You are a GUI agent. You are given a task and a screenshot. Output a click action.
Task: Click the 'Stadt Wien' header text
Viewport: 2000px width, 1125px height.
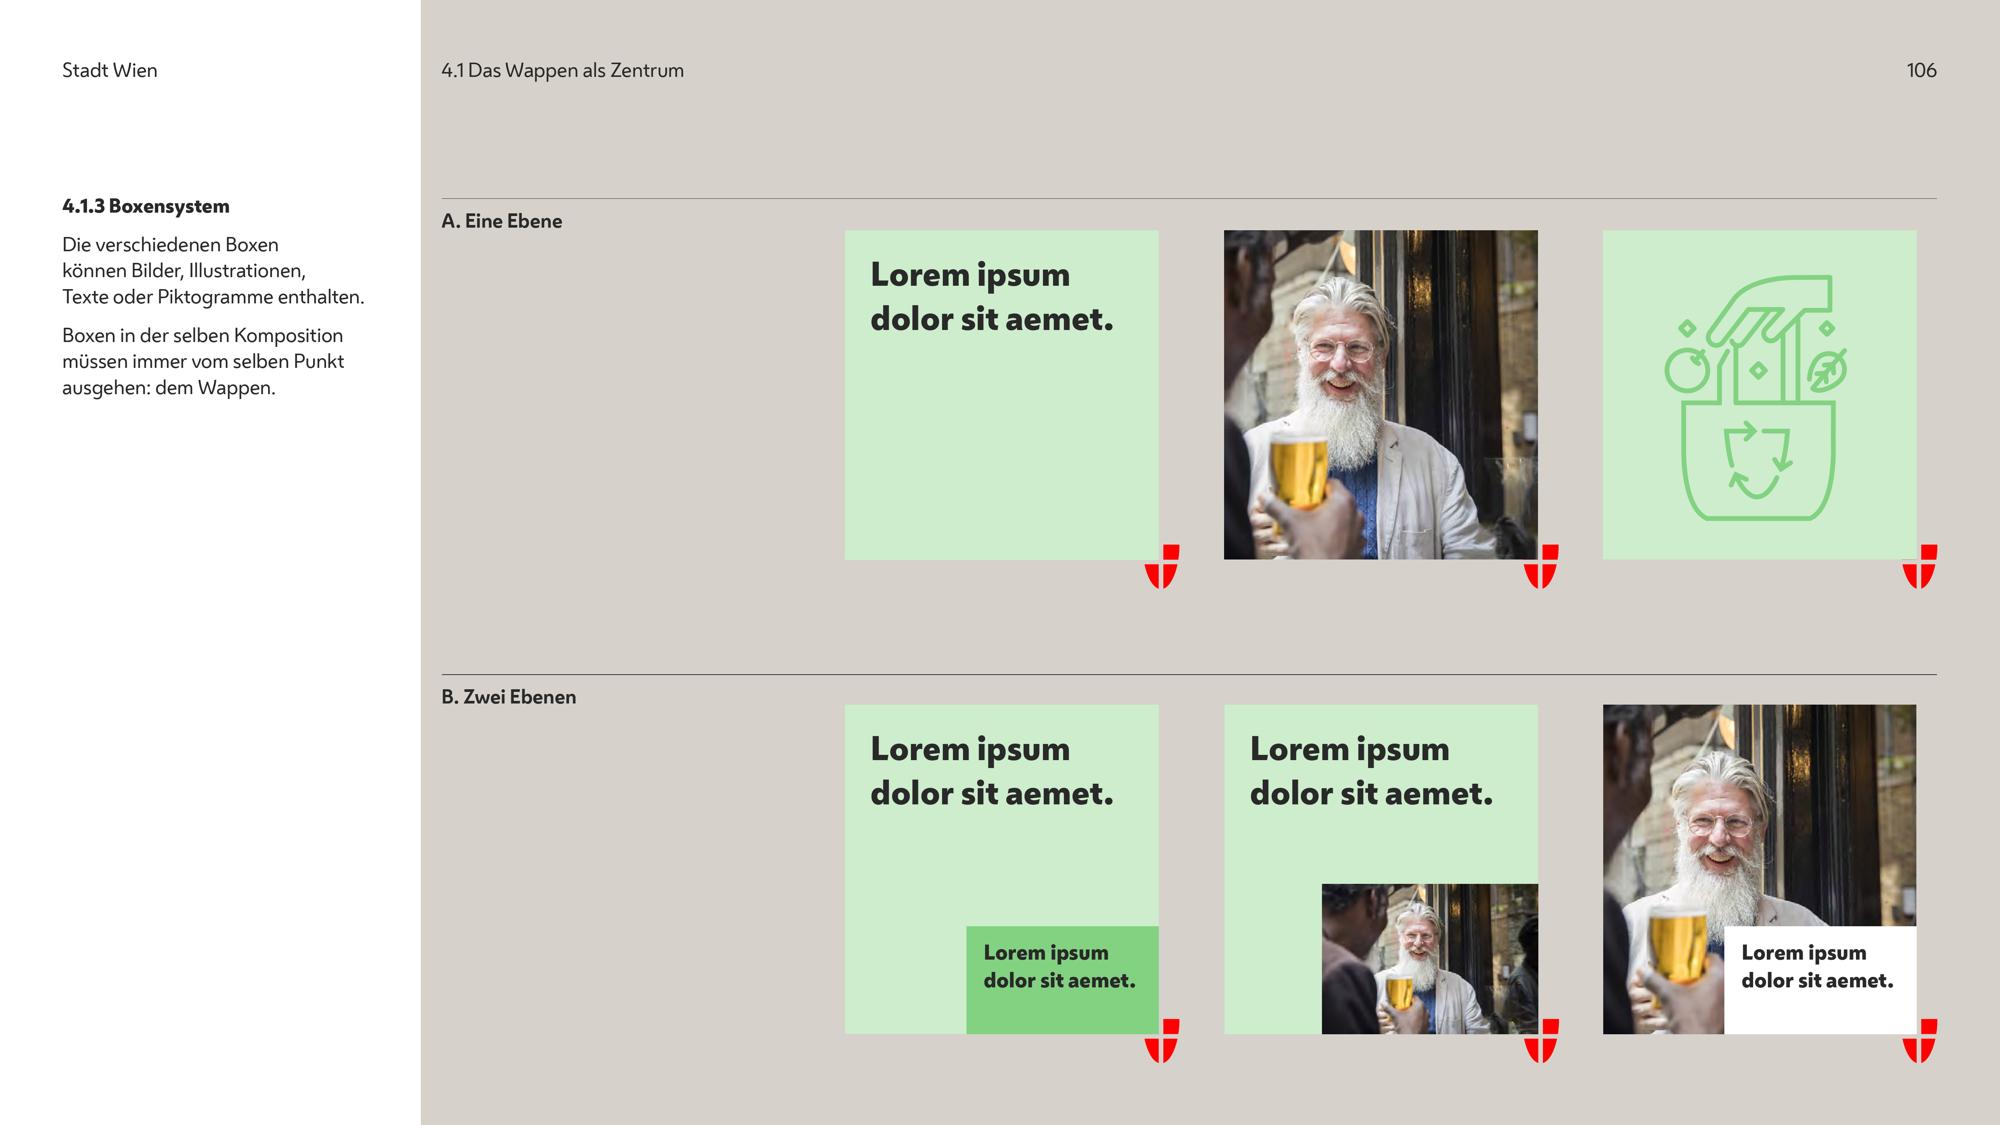[110, 70]
